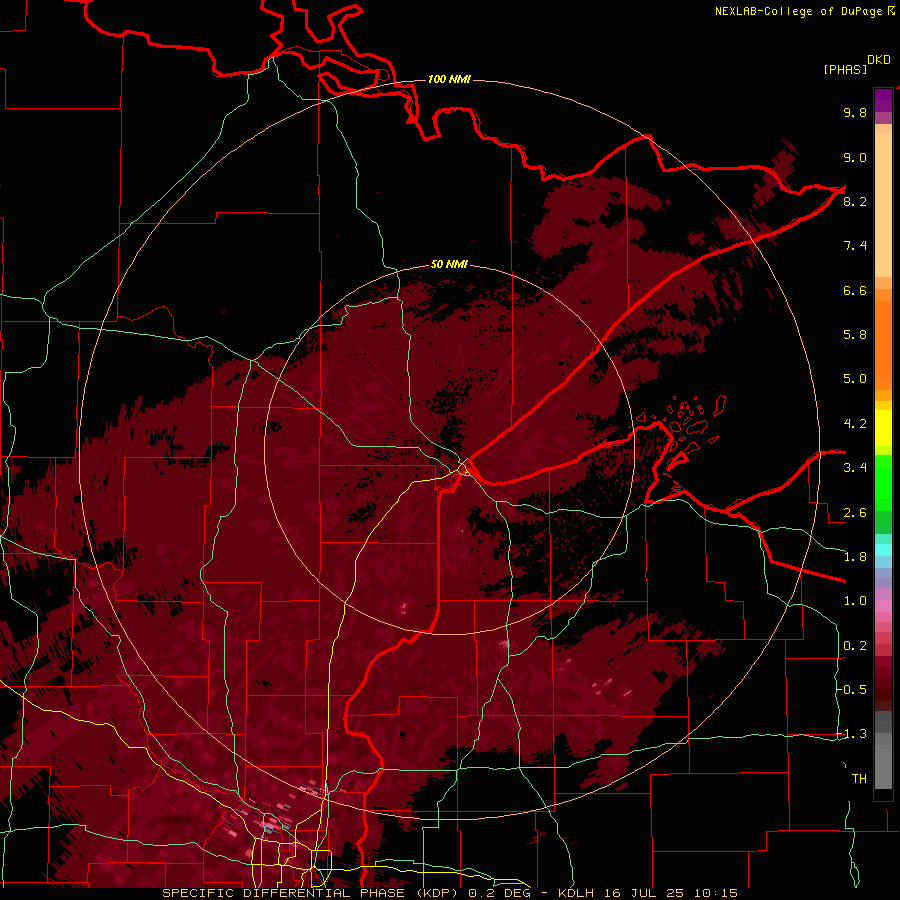The width and height of the screenshot is (900, 900).
Task: Click the 100 NMI range ring label
Action: point(449,79)
